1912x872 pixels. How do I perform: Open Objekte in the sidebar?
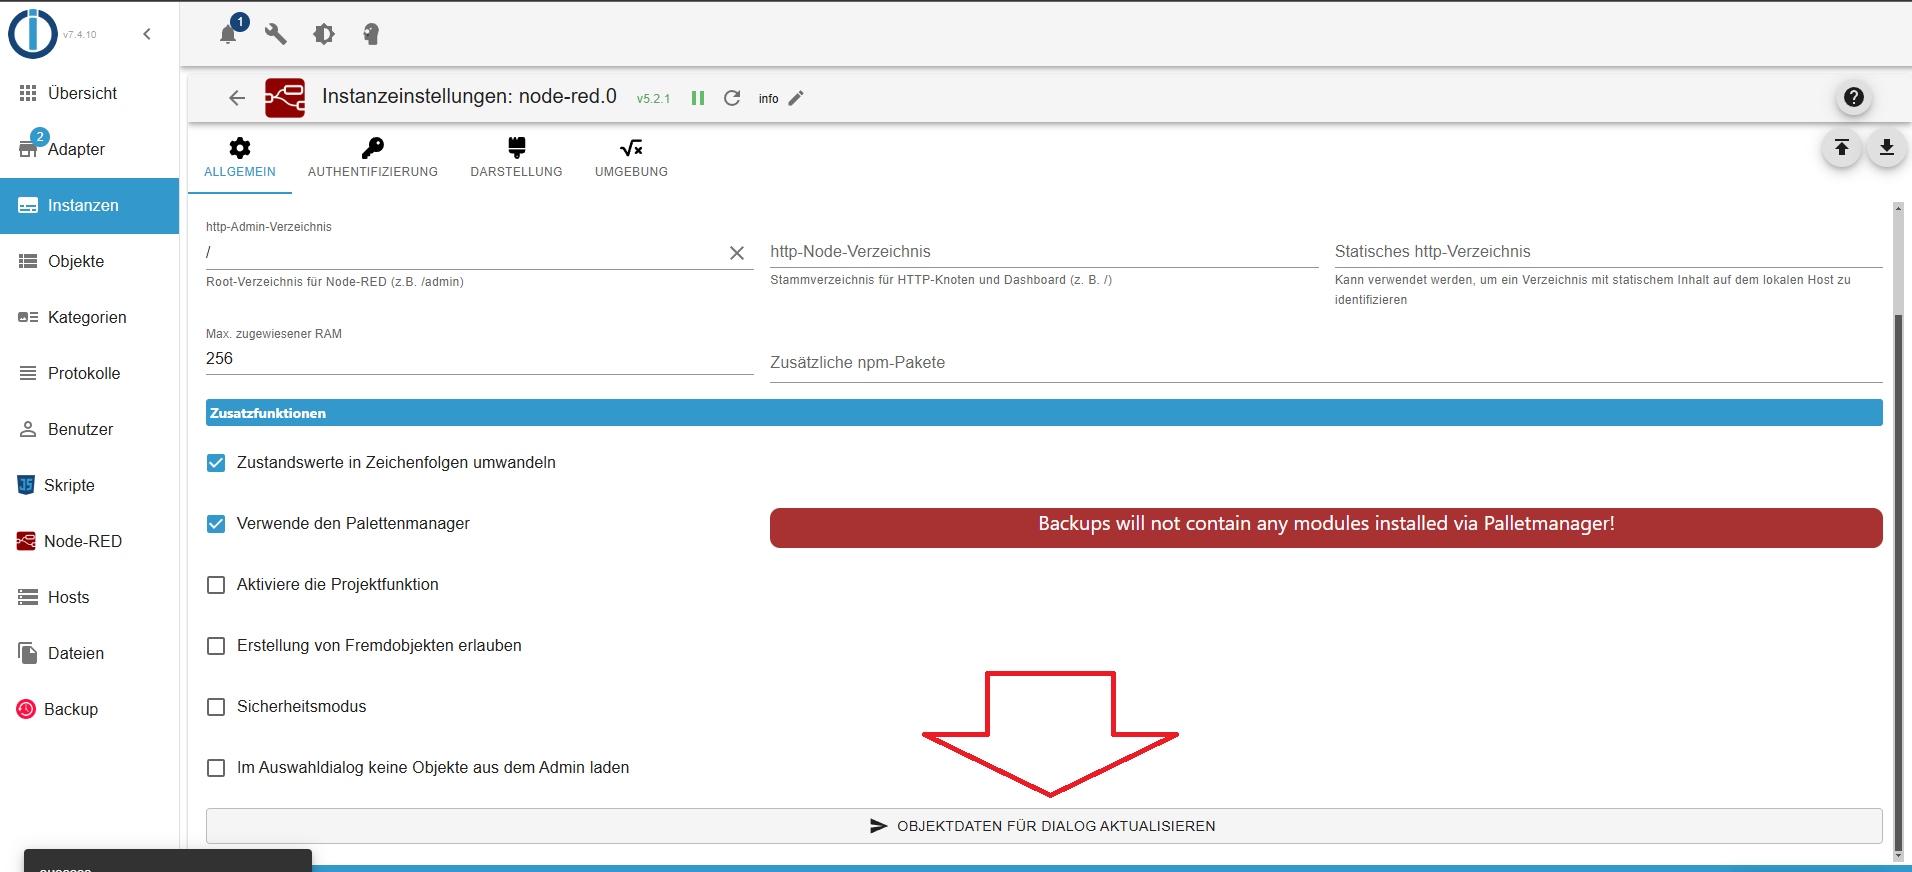89,261
